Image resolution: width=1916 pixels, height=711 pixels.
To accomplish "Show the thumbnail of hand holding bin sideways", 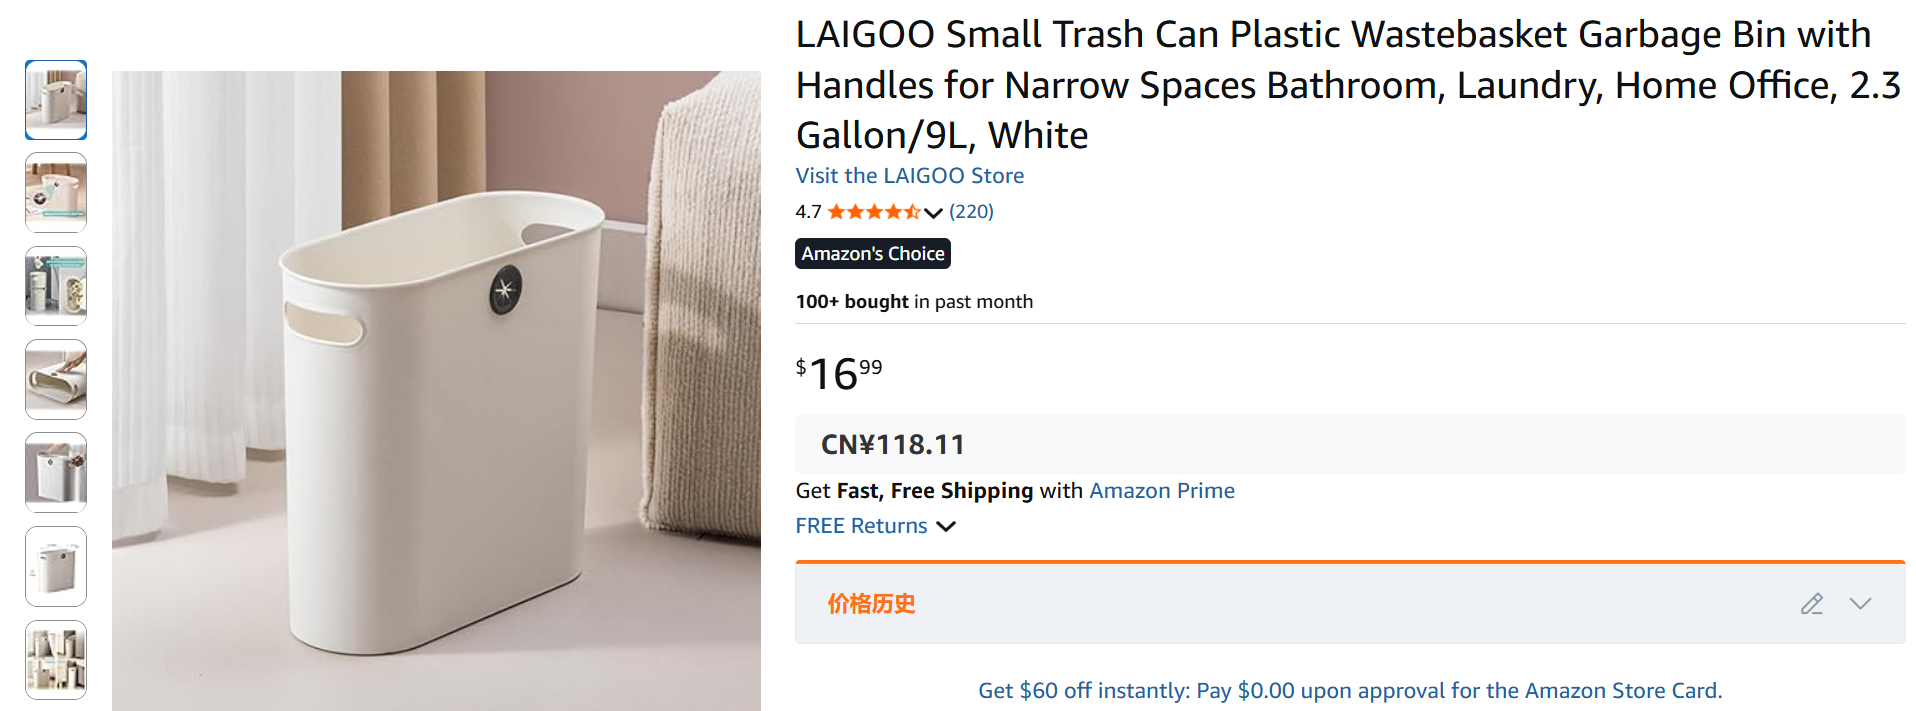I will (56, 380).
